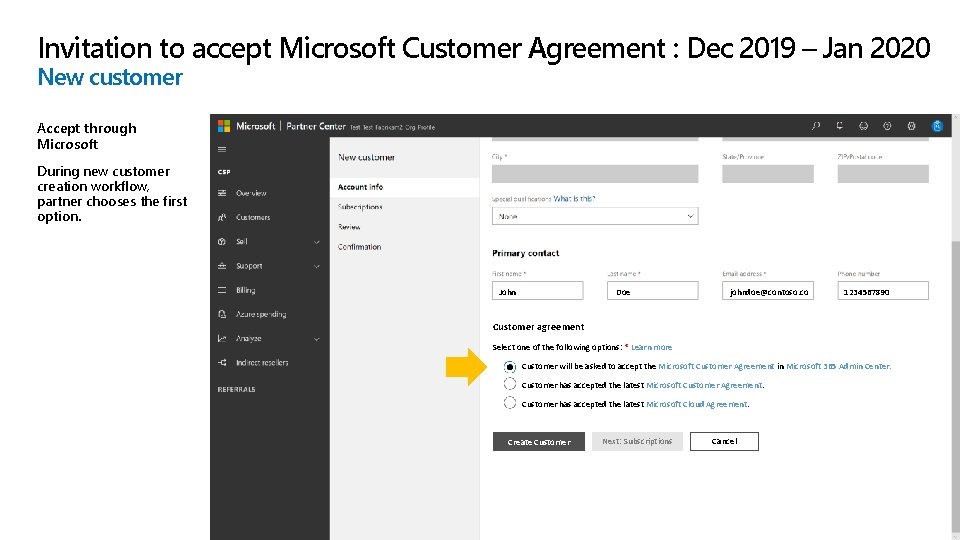Open the Special qualifications dropdown
Viewport: 960px width, 540px height.
[594, 216]
